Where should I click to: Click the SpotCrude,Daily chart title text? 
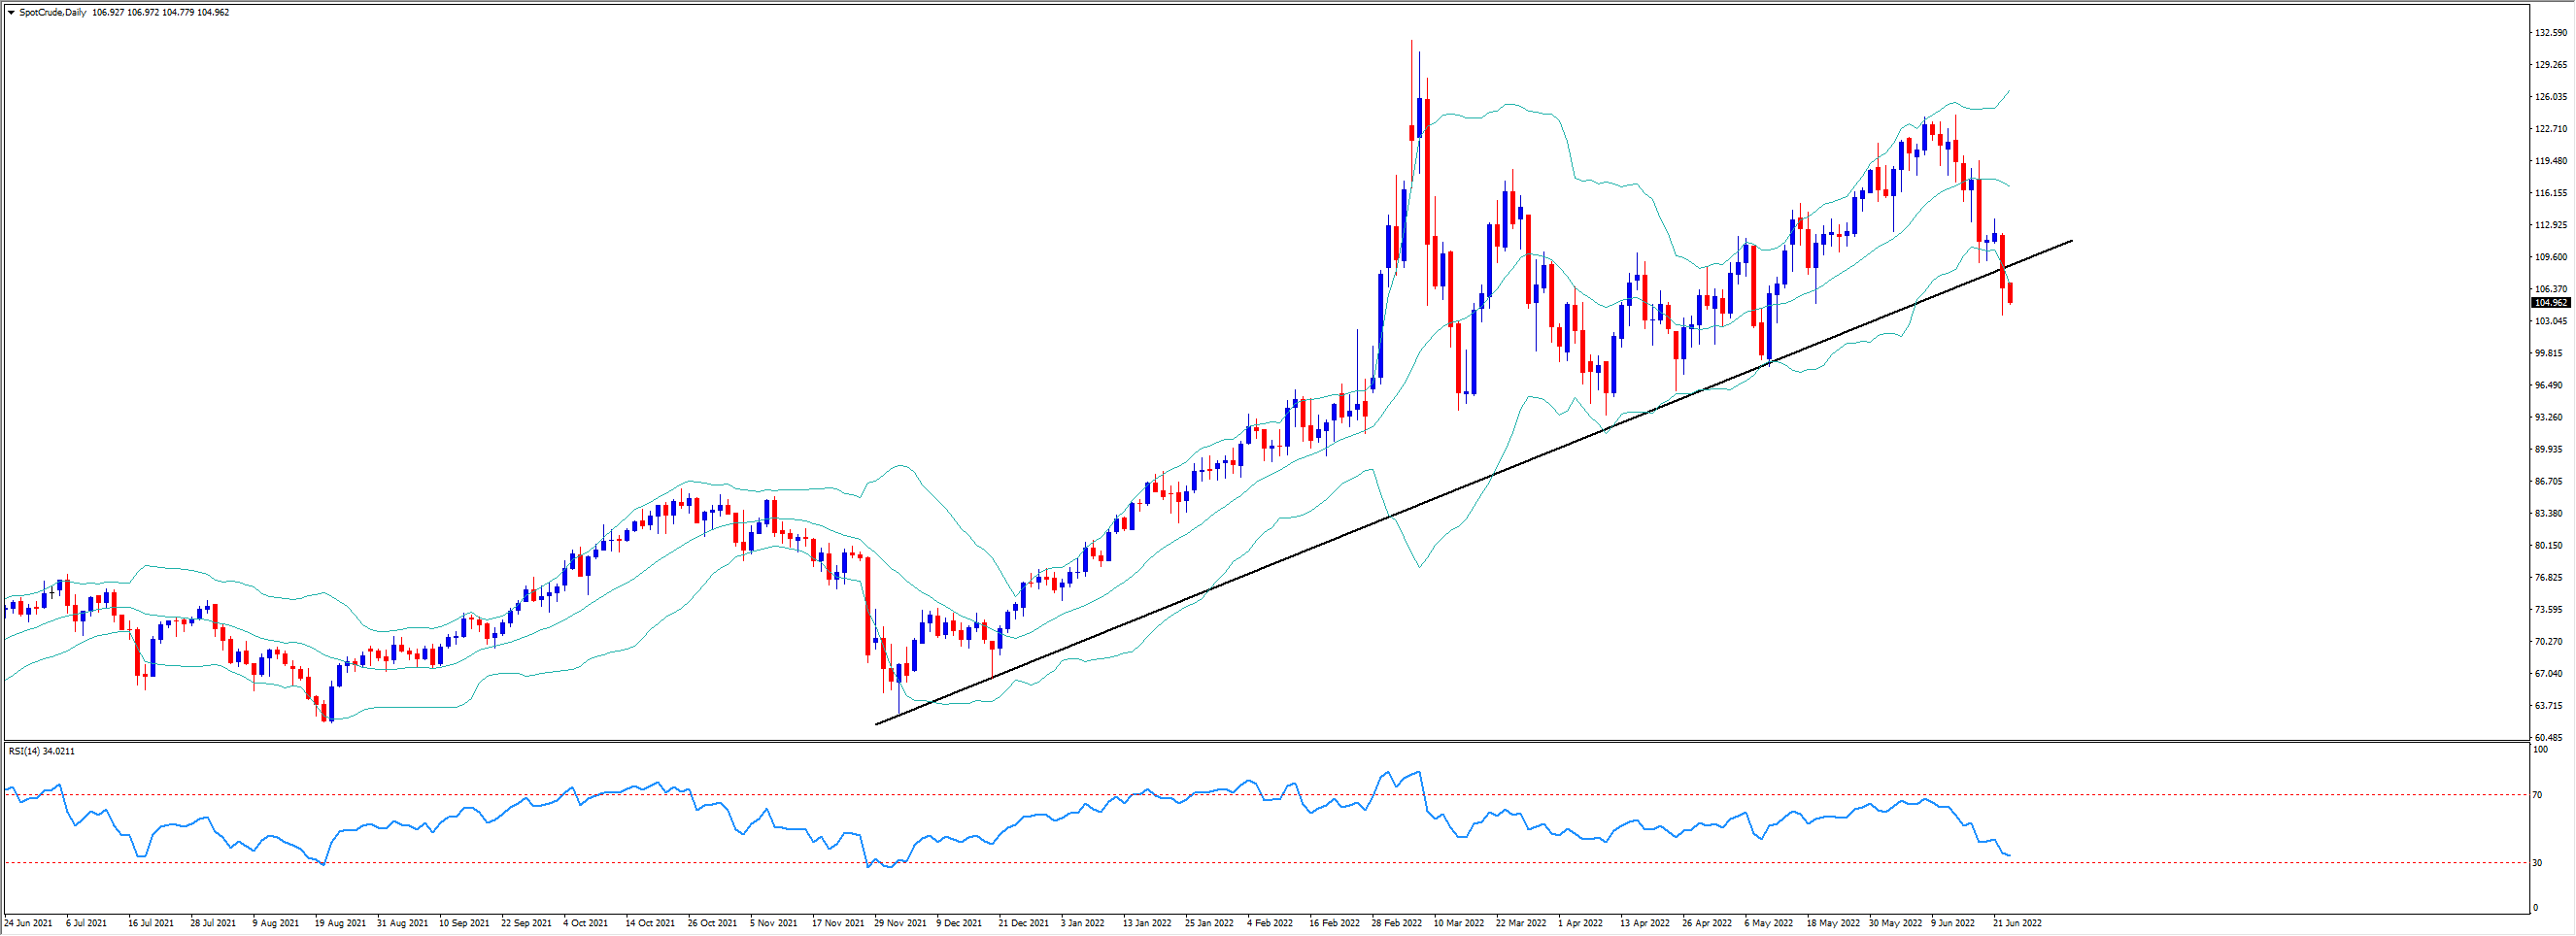52,13
